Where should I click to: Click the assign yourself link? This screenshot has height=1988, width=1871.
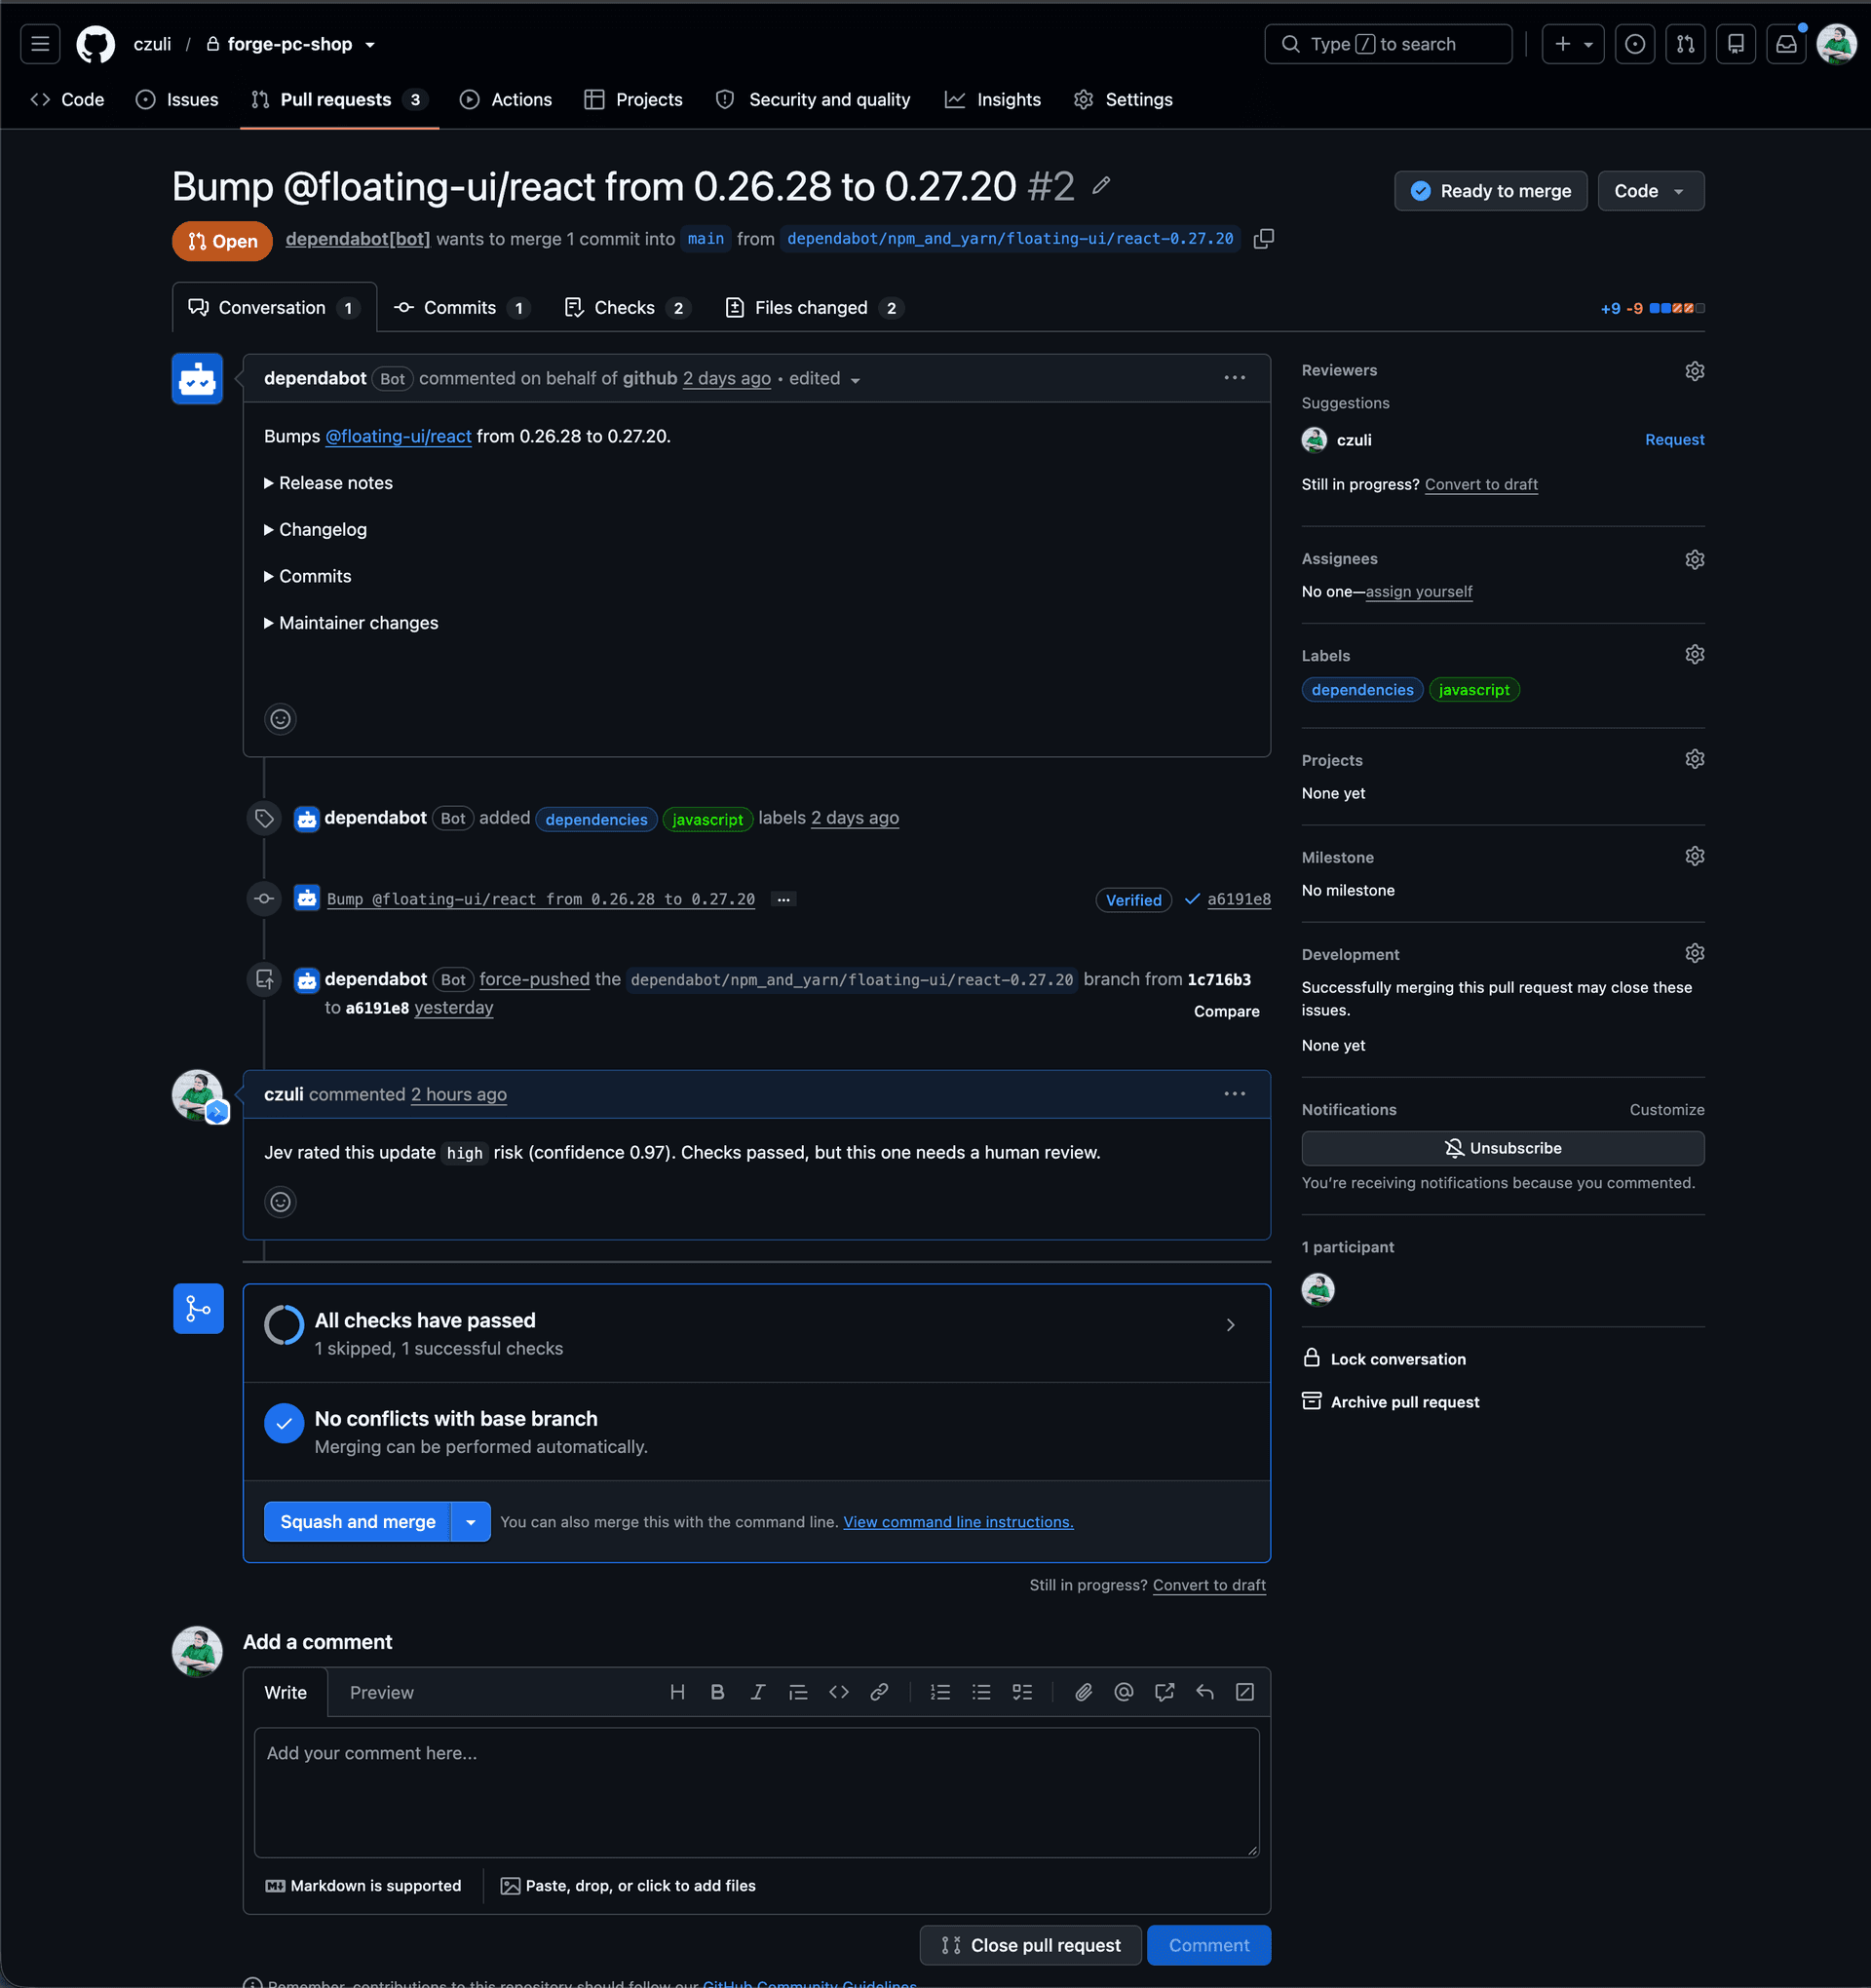pyautogui.click(x=1418, y=592)
